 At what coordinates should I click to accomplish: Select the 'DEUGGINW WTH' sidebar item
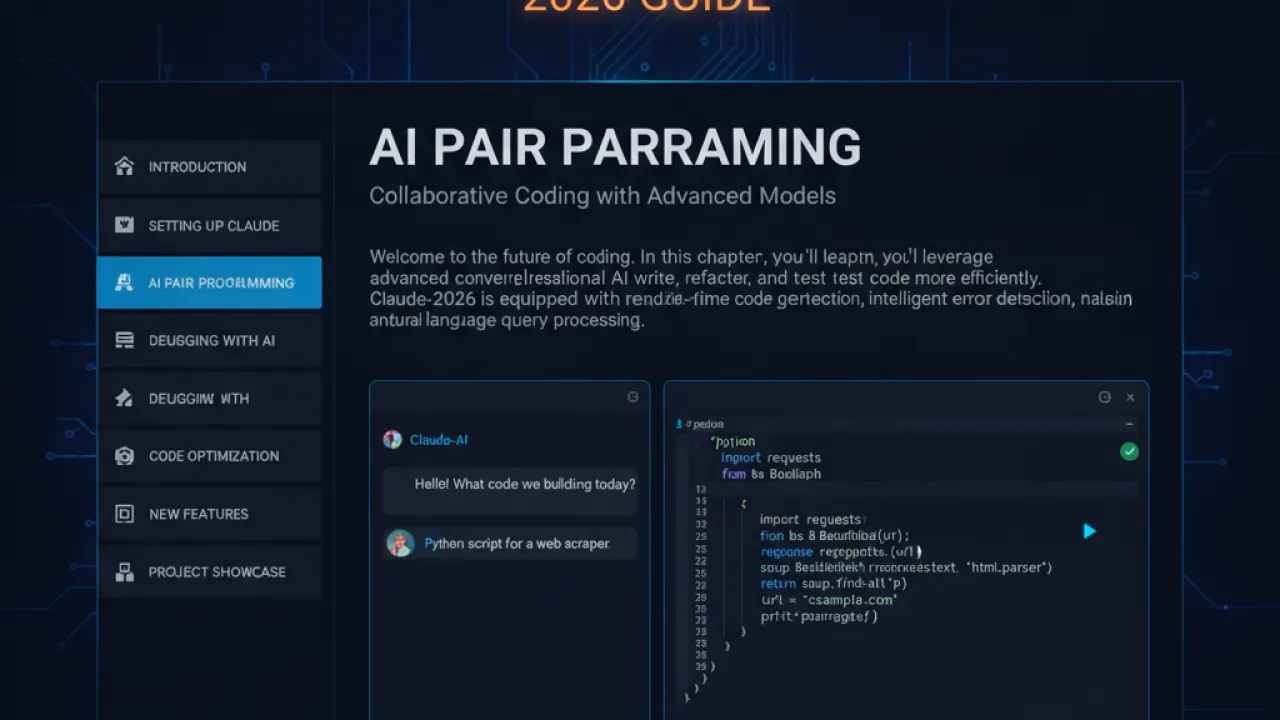pyautogui.click(x=209, y=398)
